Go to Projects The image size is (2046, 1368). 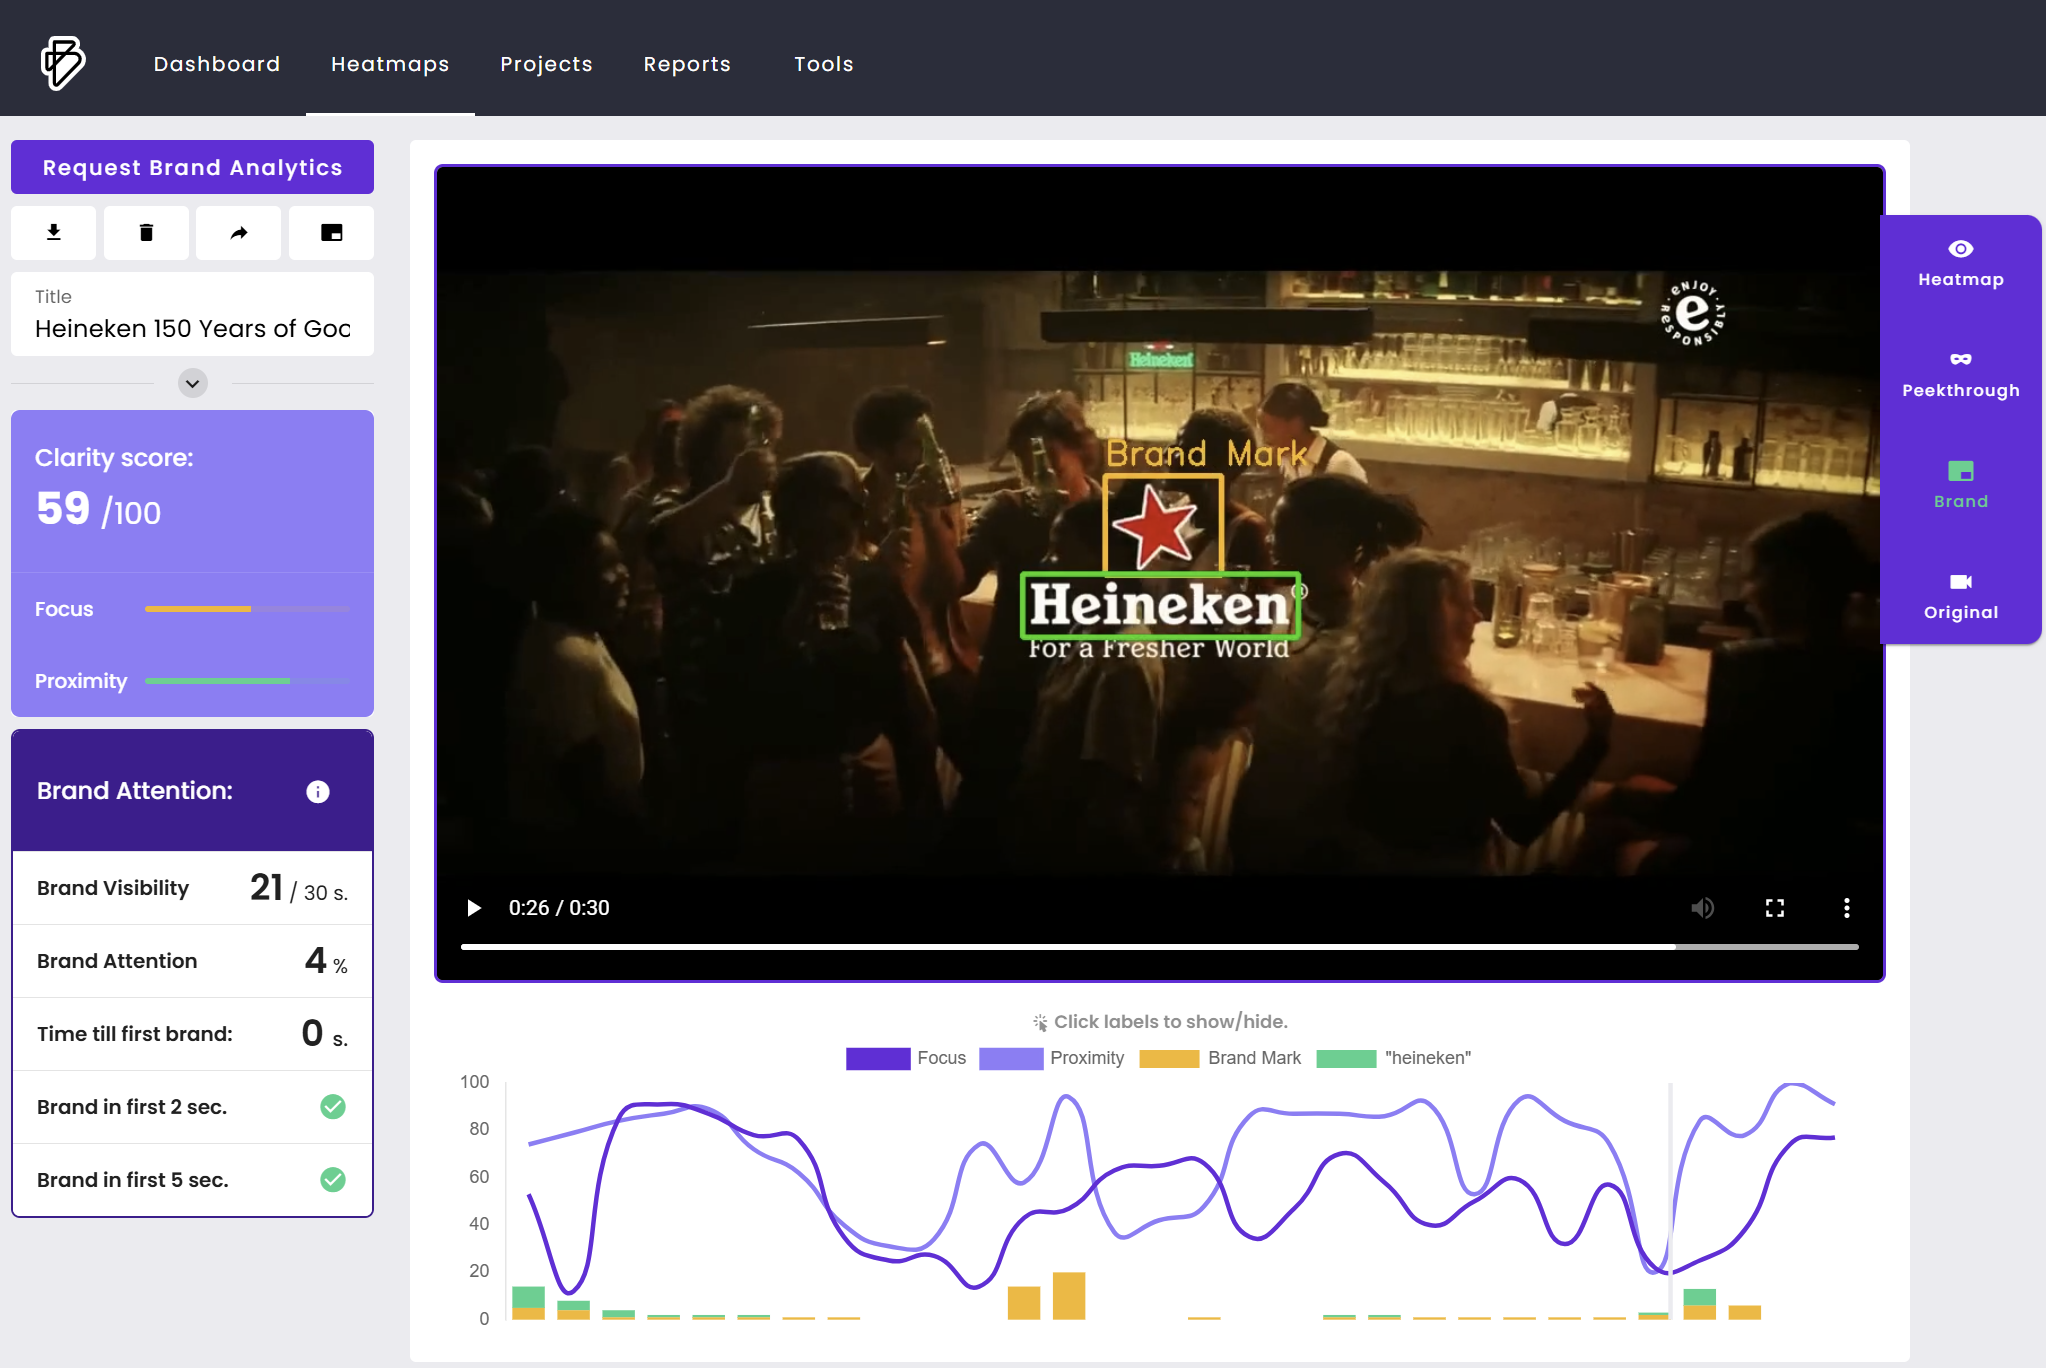point(547,64)
